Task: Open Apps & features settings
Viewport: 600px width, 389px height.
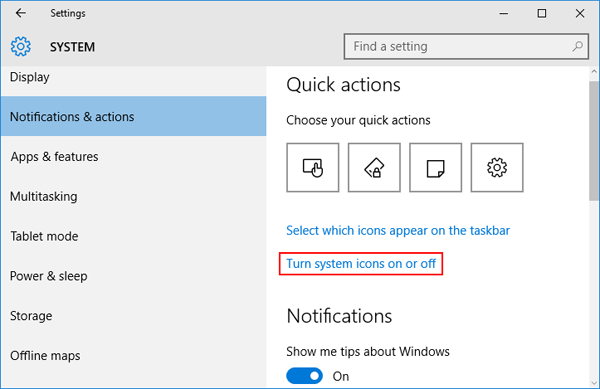Action: (x=133, y=156)
